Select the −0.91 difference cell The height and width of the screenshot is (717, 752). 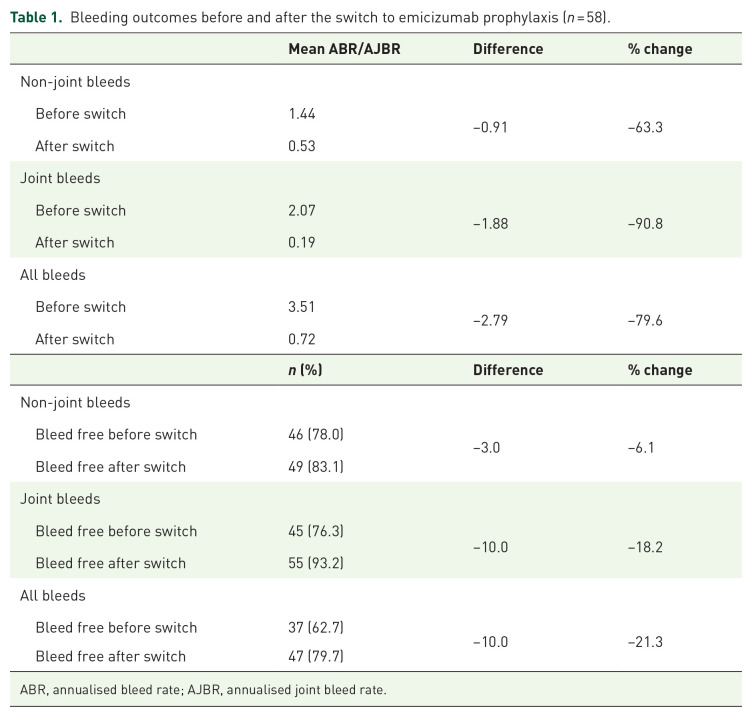pyautogui.click(x=490, y=128)
